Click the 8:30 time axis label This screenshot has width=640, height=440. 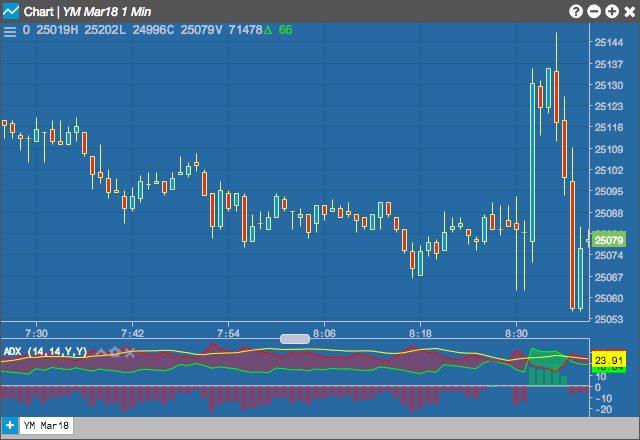pyautogui.click(x=516, y=333)
